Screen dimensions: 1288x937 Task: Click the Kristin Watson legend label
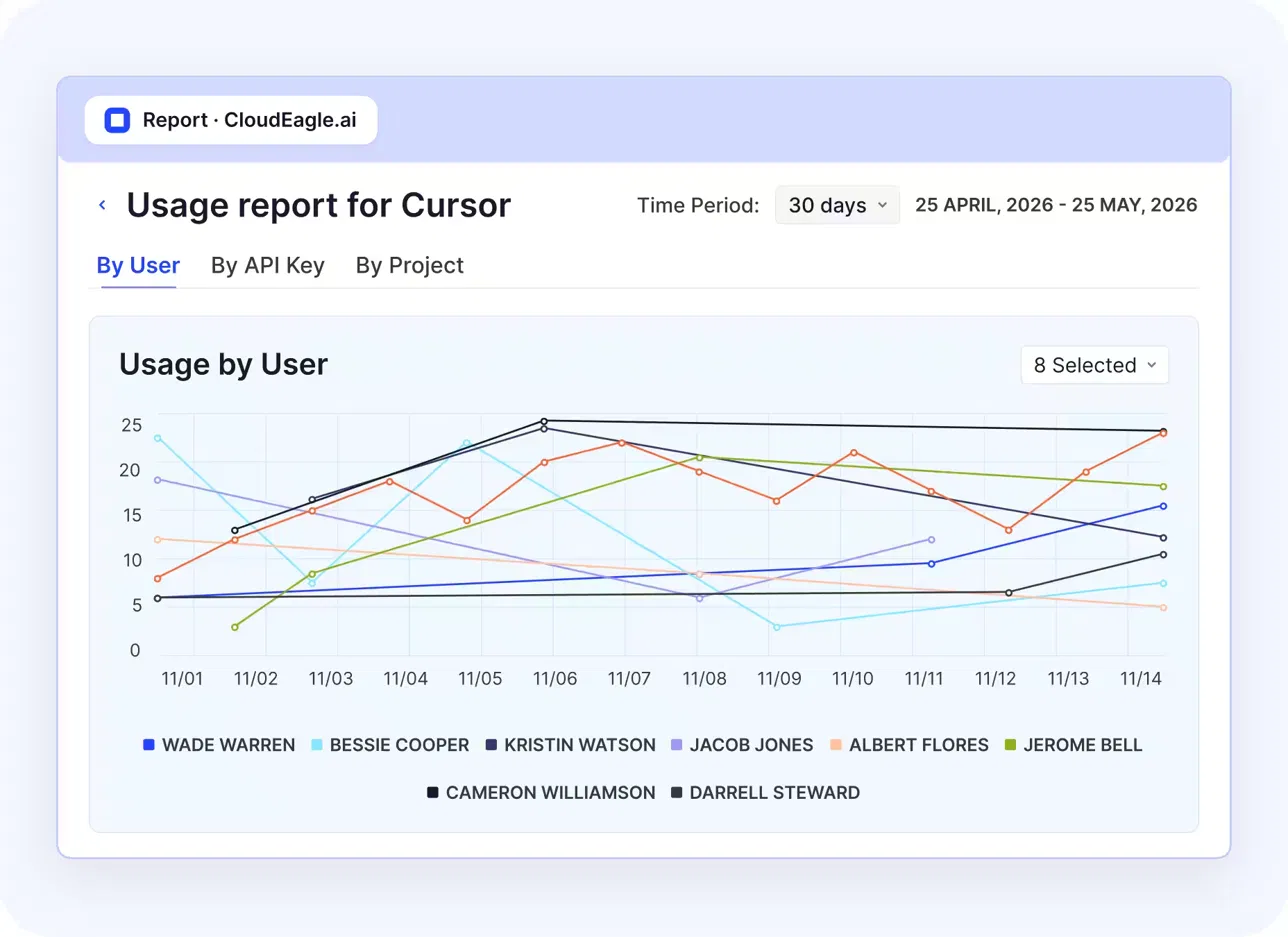pos(580,745)
